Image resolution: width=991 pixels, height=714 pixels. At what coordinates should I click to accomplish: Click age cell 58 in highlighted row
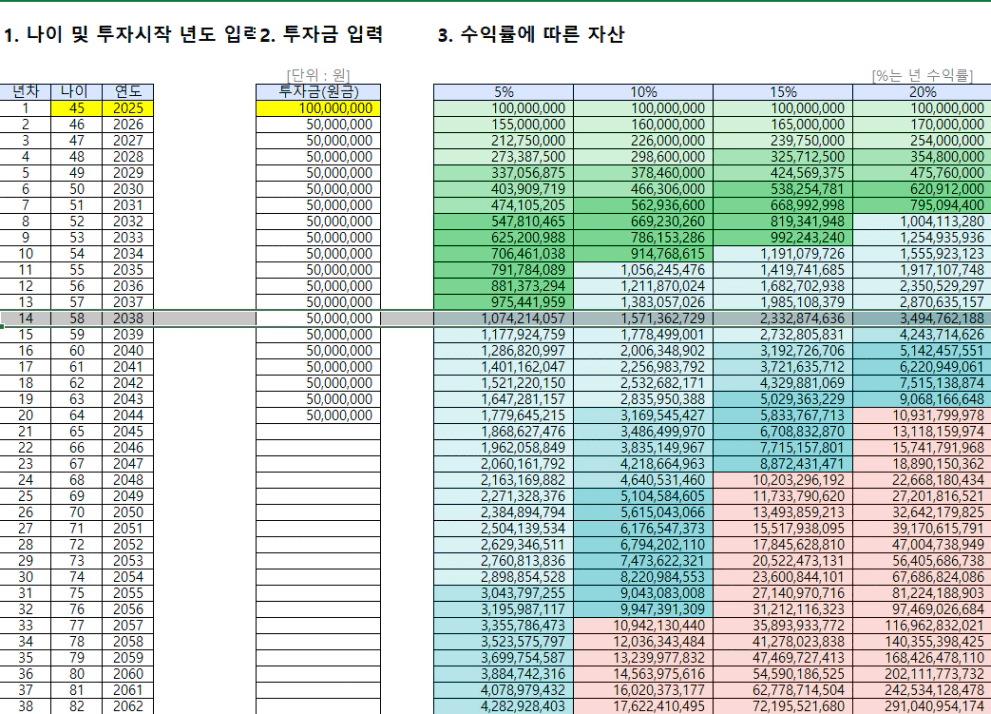click(x=76, y=318)
